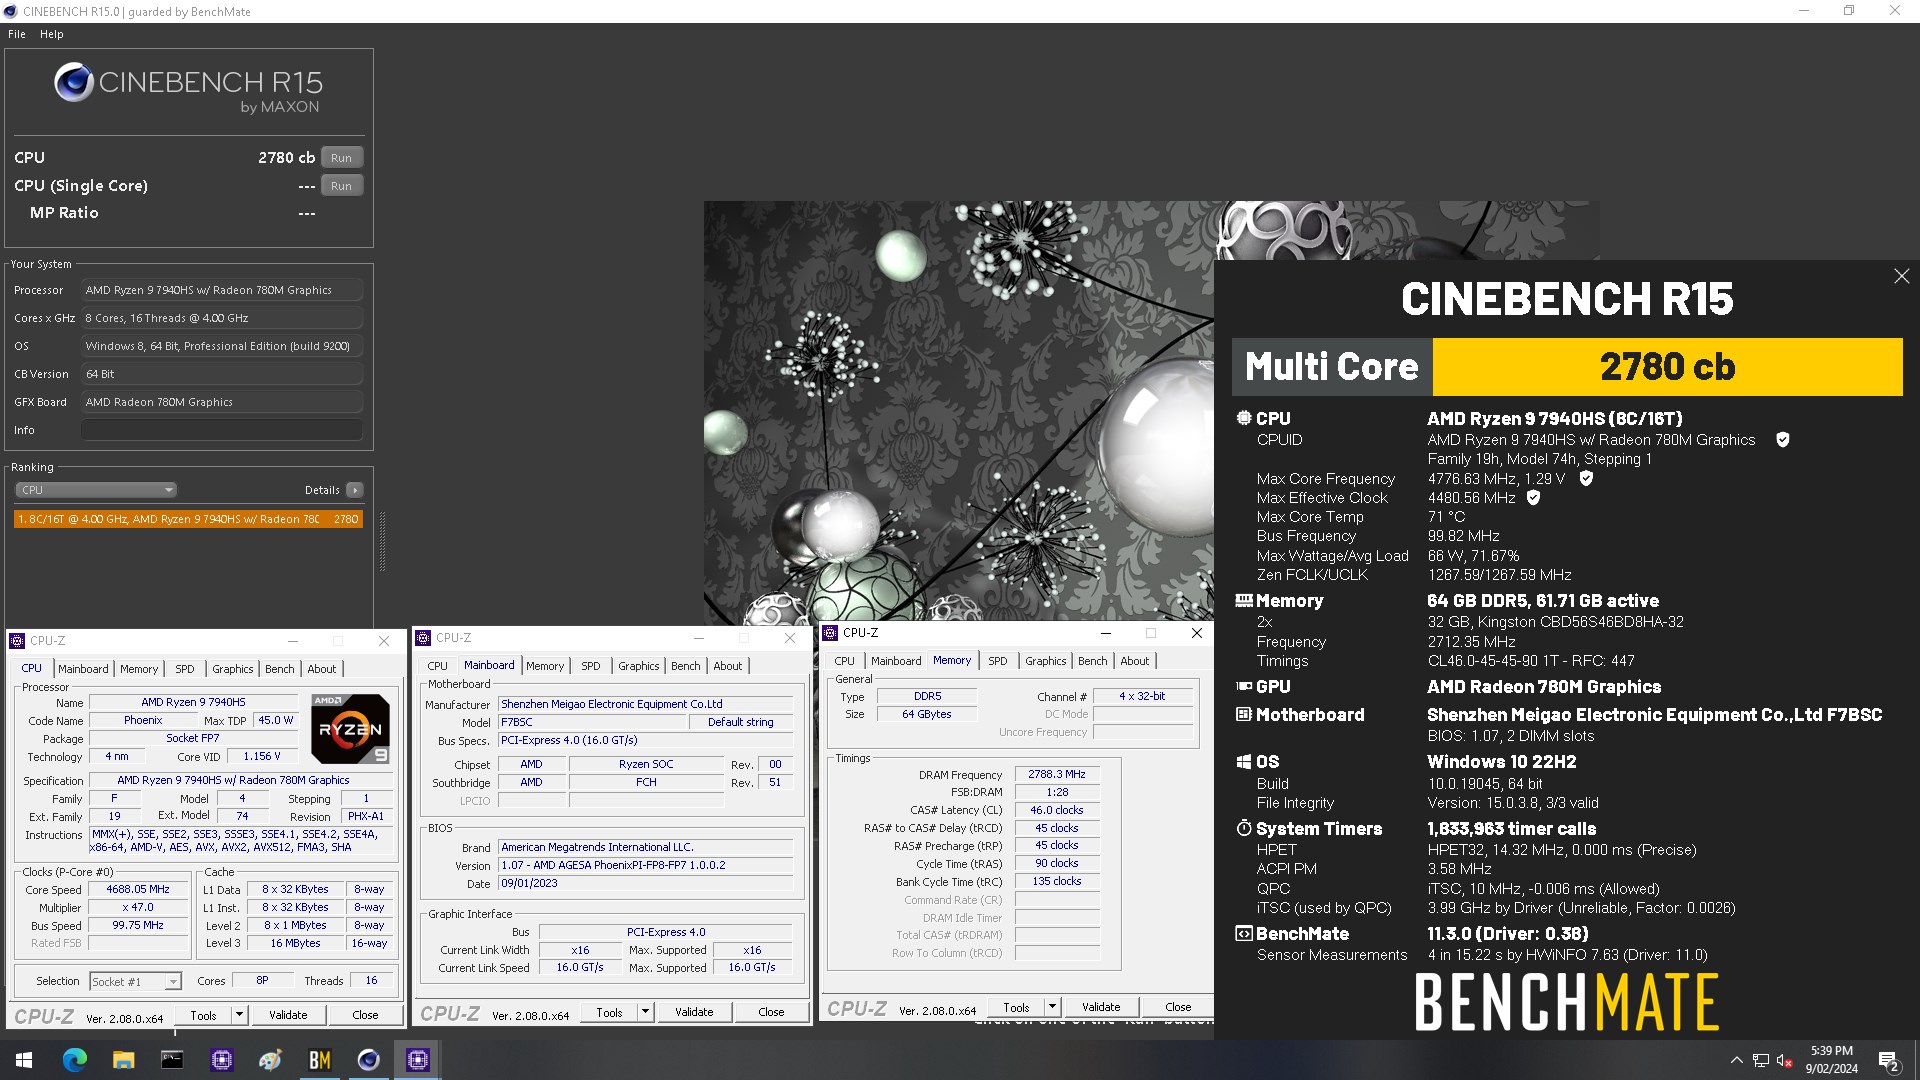
Task: Click the Default string field in Mainboard
Action: click(741, 722)
